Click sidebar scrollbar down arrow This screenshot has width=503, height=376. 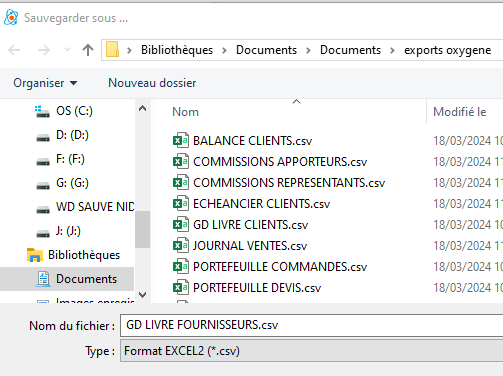pos(142,295)
